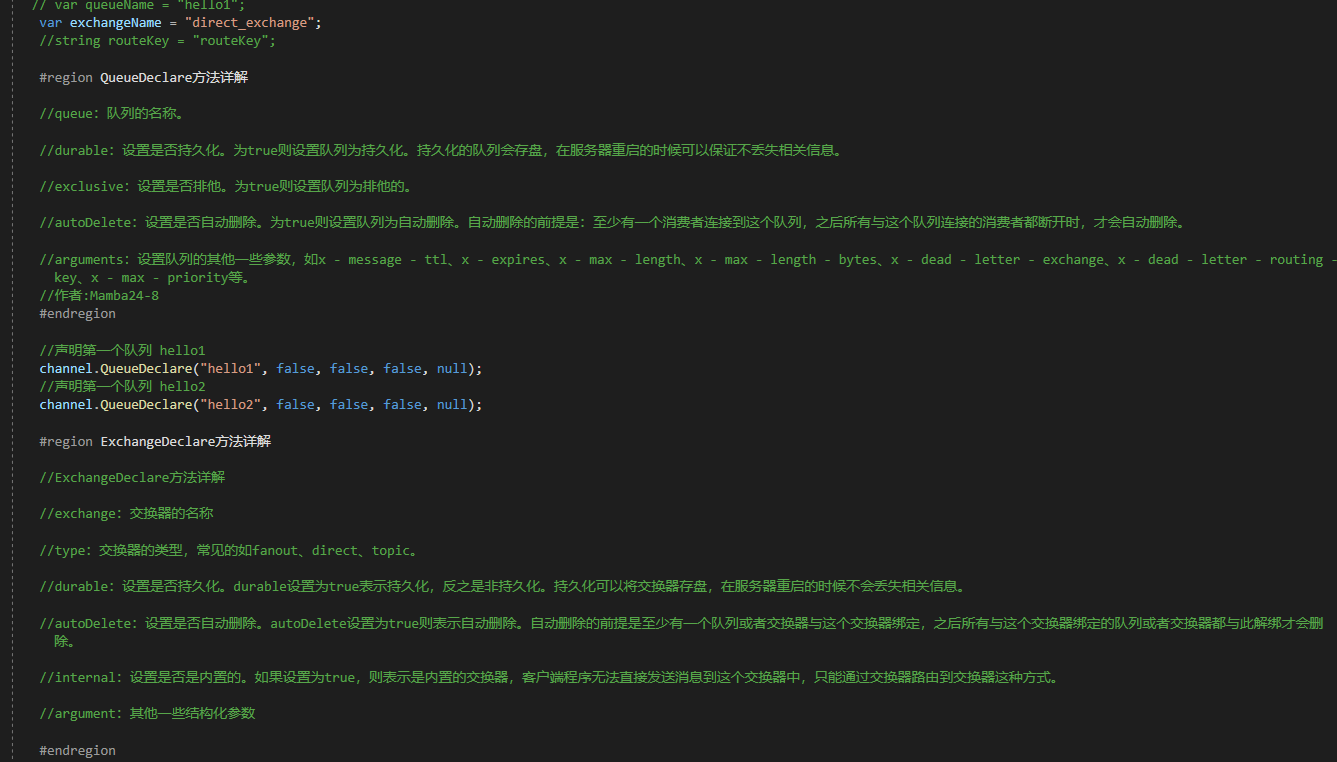The image size is (1337, 762).
Task: Click the //声明第一个队列 hello2 comment
Action: pos(122,386)
